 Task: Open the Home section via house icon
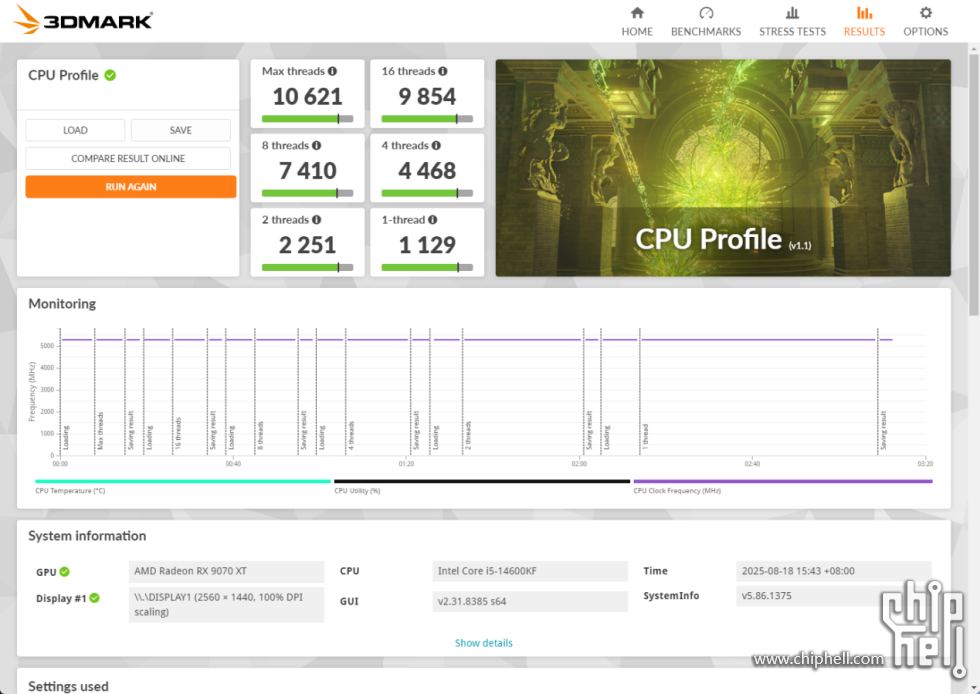[x=637, y=13]
